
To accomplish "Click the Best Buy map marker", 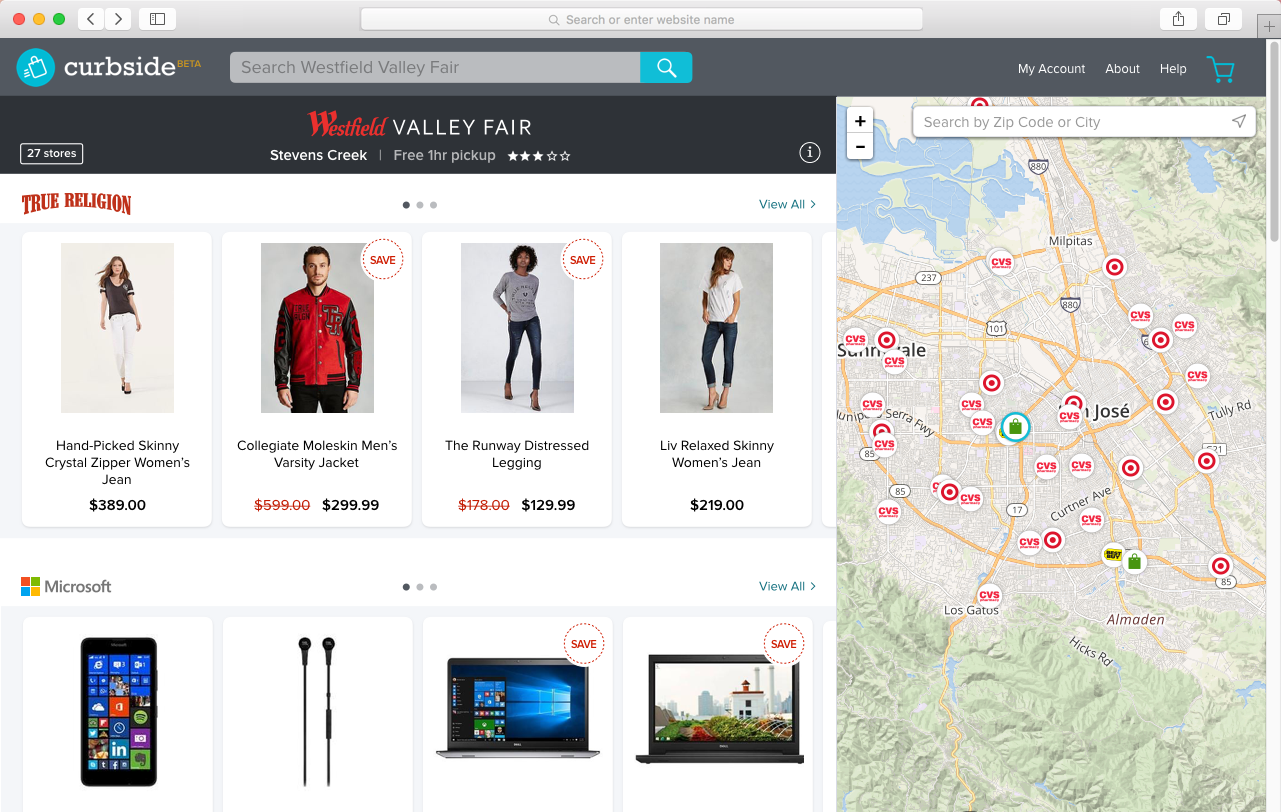I will click(x=1113, y=554).
